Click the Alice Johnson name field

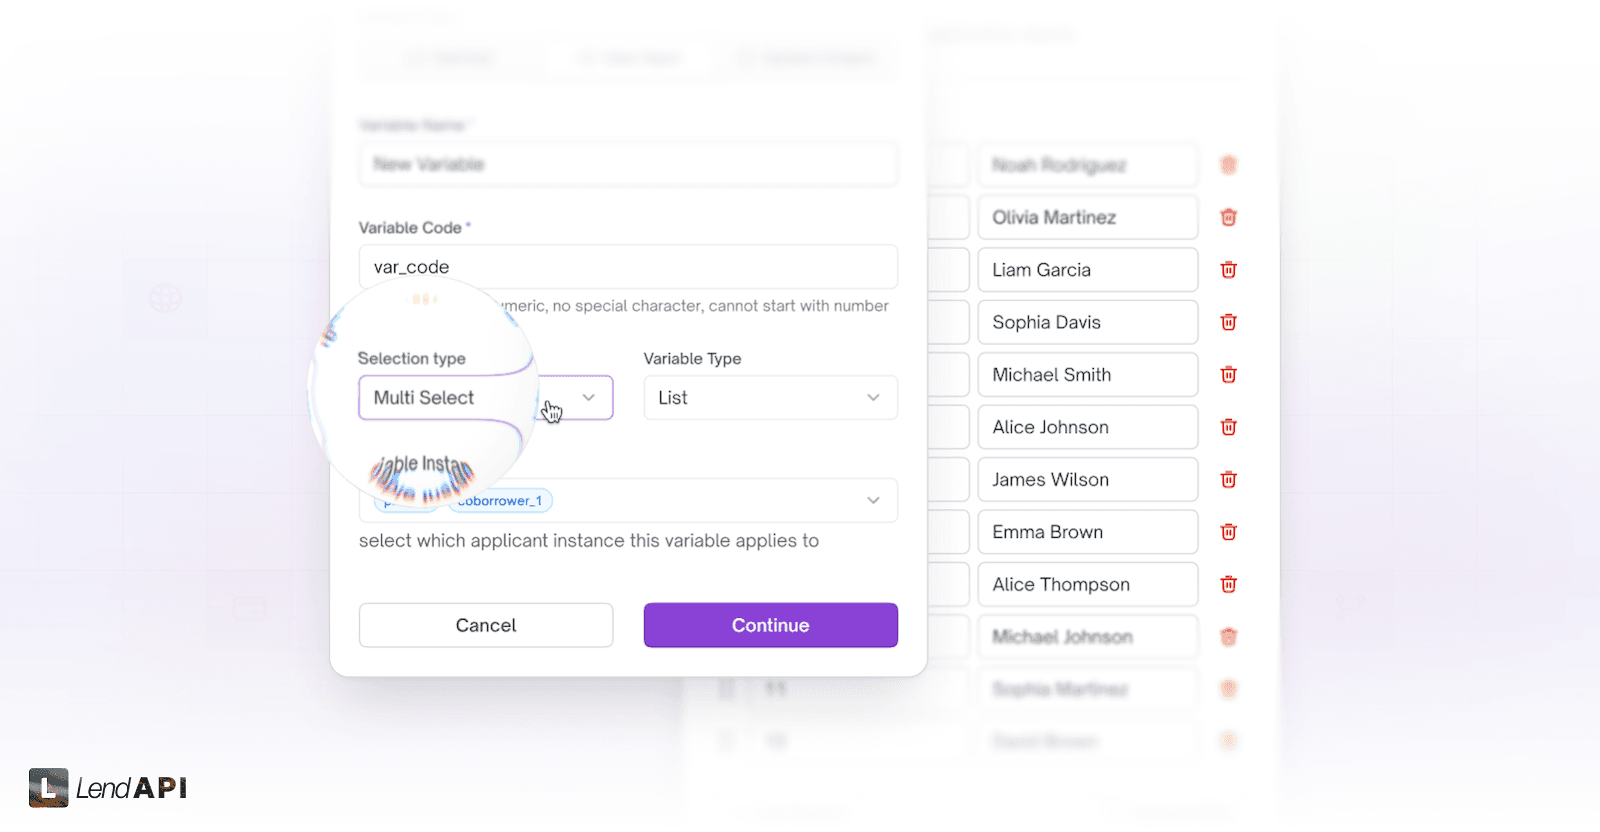1087,427
